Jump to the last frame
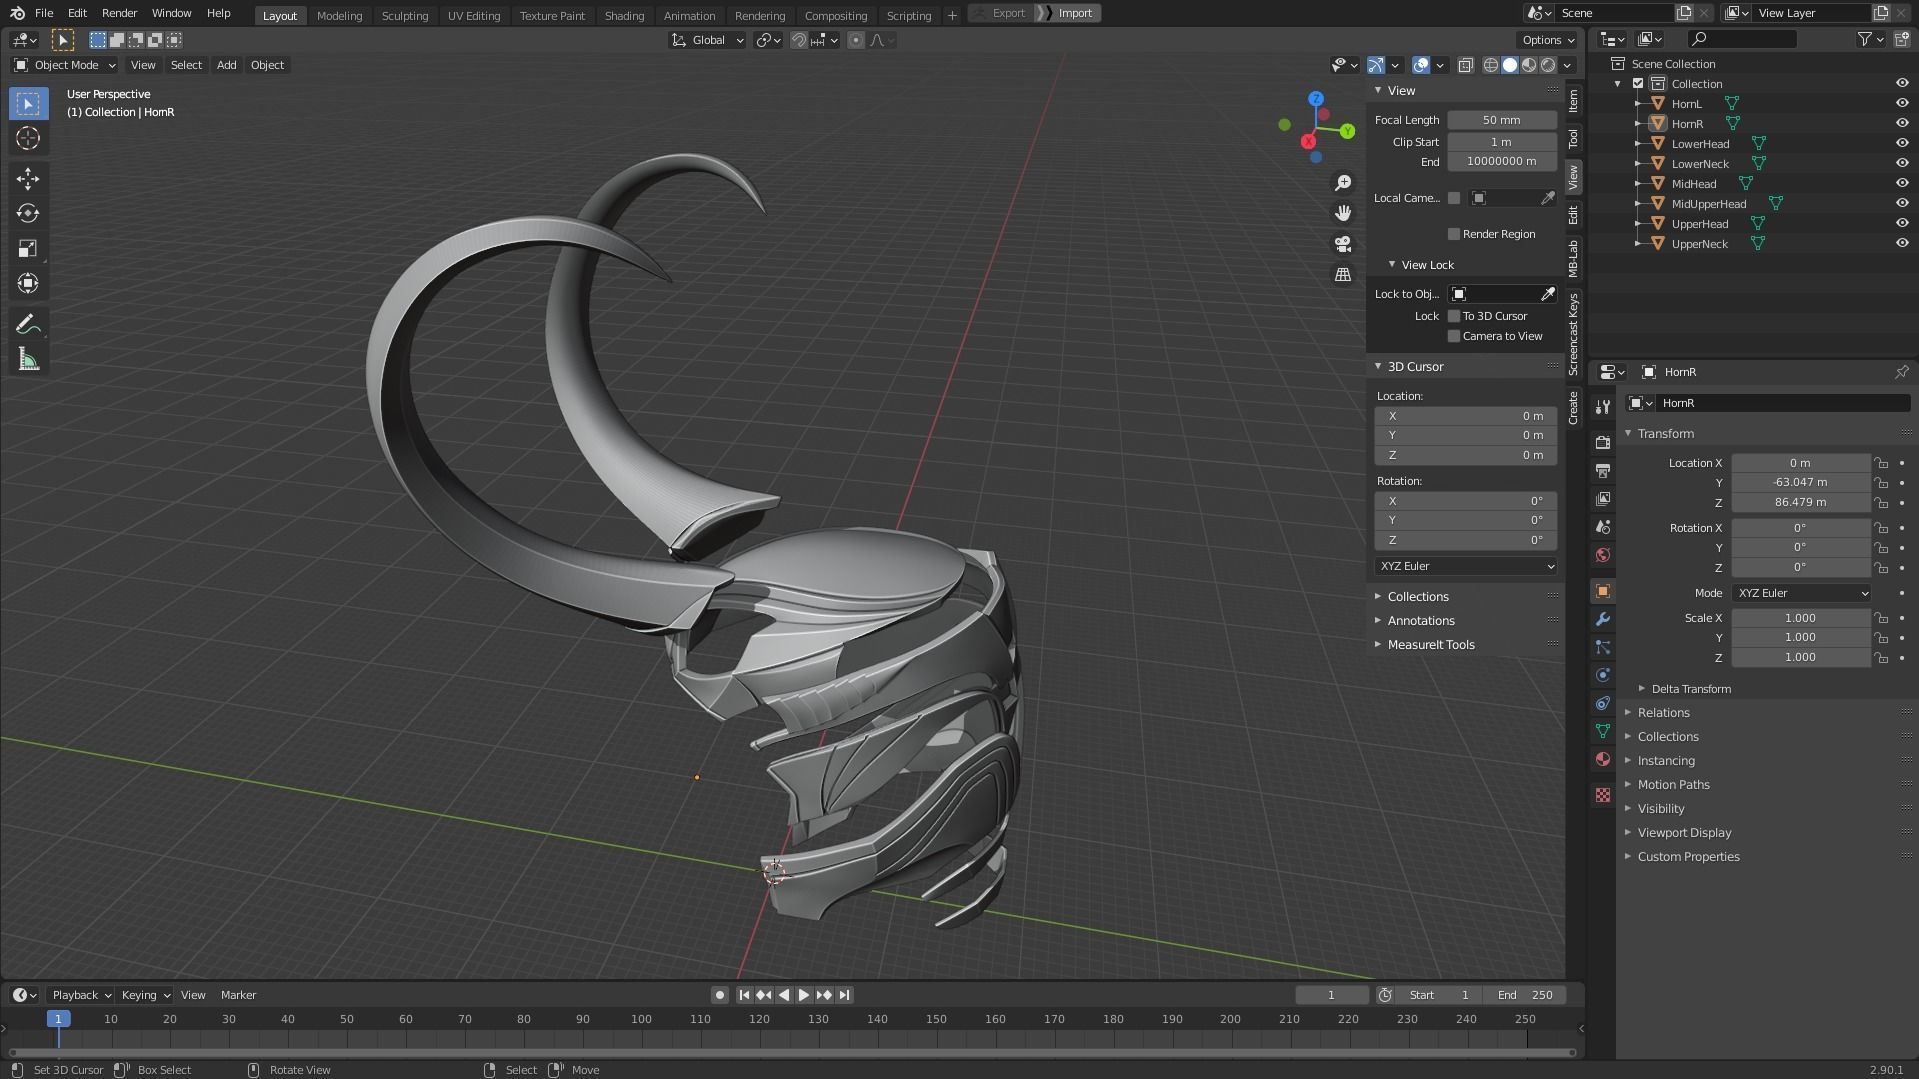1919x1079 pixels. tap(844, 995)
